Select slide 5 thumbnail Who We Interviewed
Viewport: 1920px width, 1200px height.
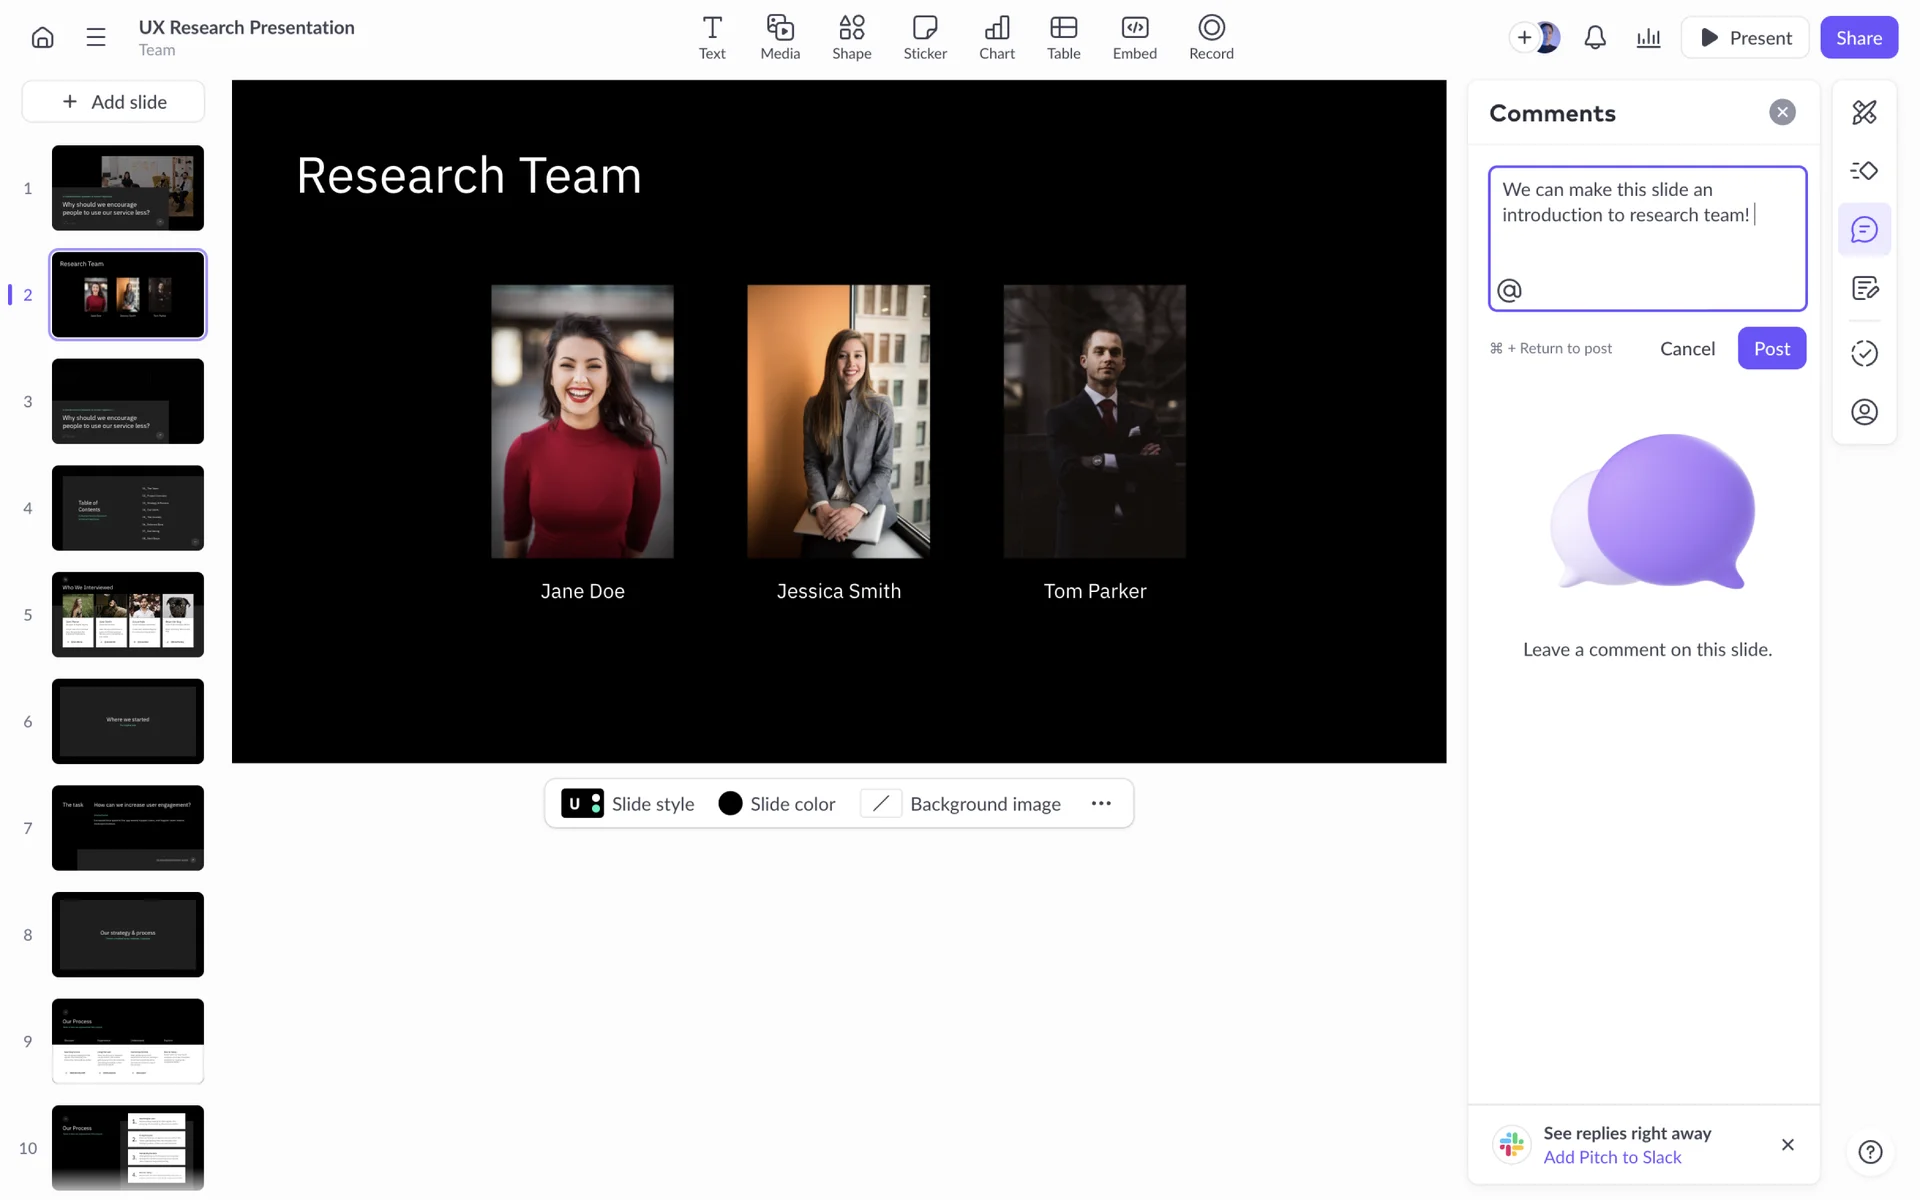click(128, 614)
